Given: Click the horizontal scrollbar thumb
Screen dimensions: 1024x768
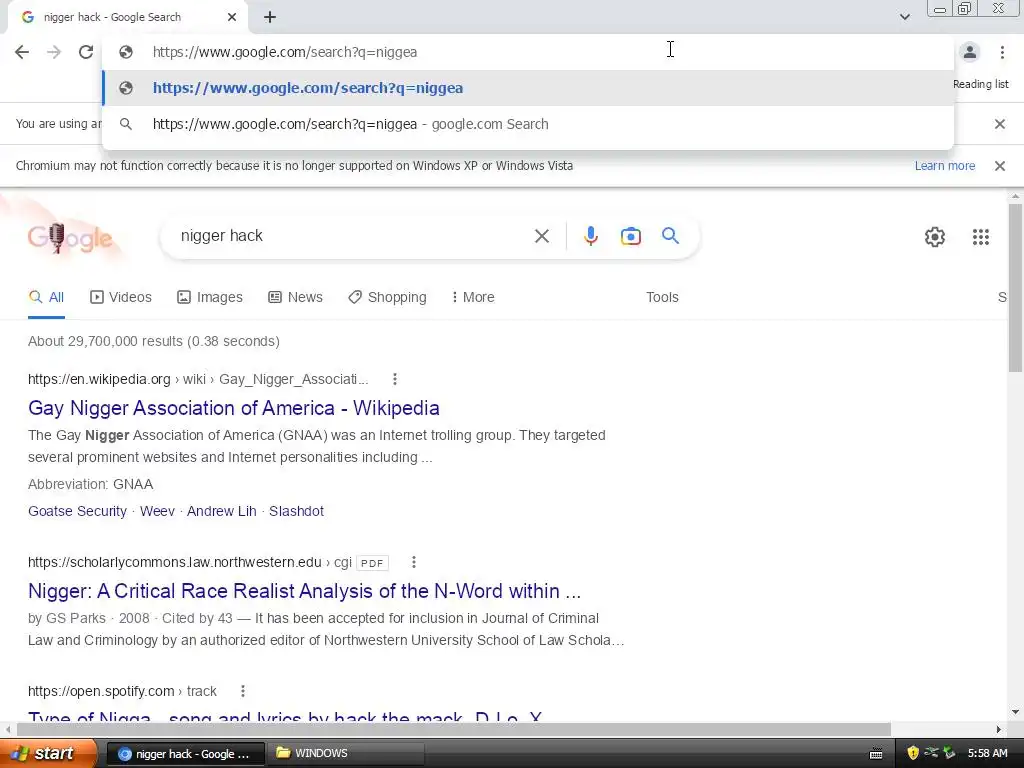Looking at the screenshot, I should [x=454, y=729].
